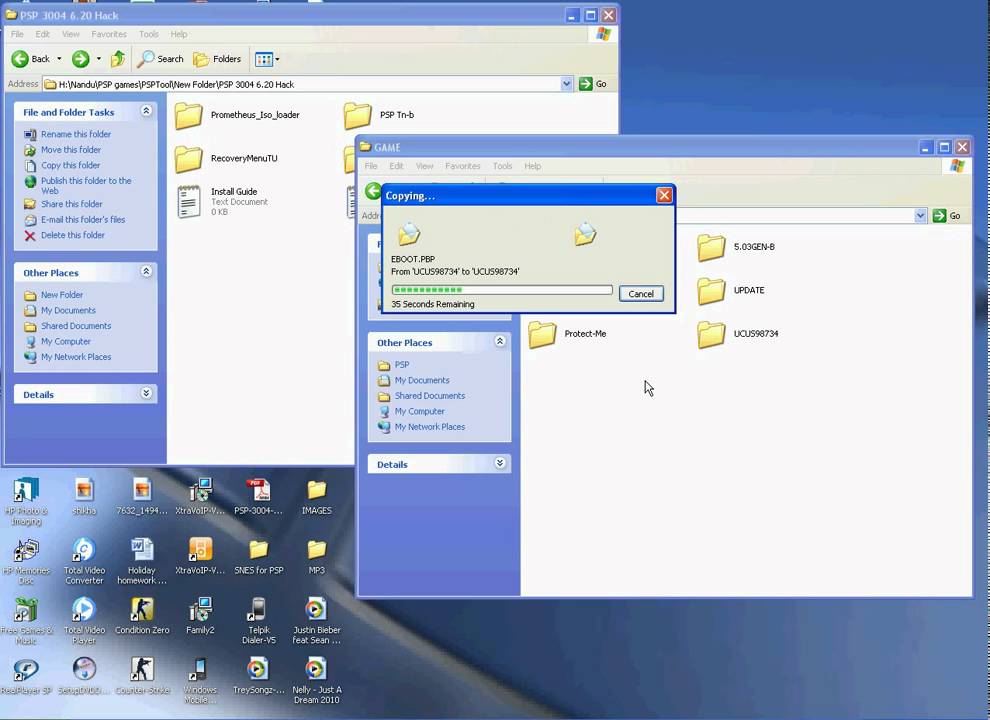Open My Network Places in PSP 3004 window
990x720 pixels.
76,357
